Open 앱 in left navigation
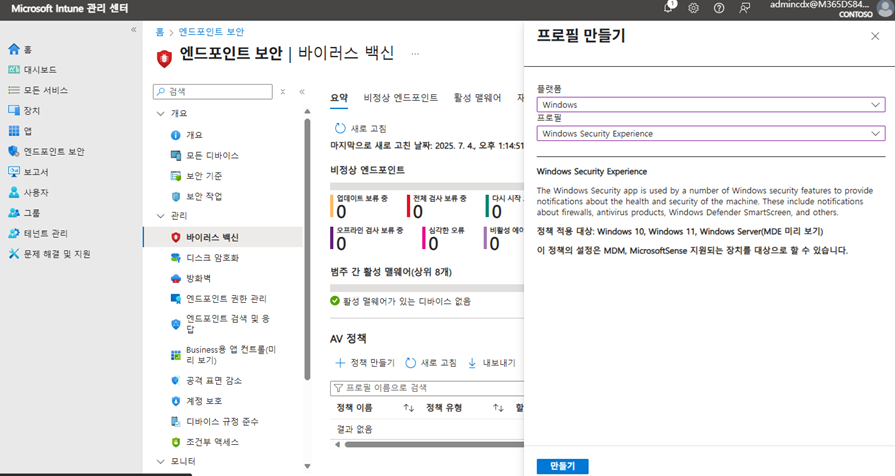 pos(20,131)
